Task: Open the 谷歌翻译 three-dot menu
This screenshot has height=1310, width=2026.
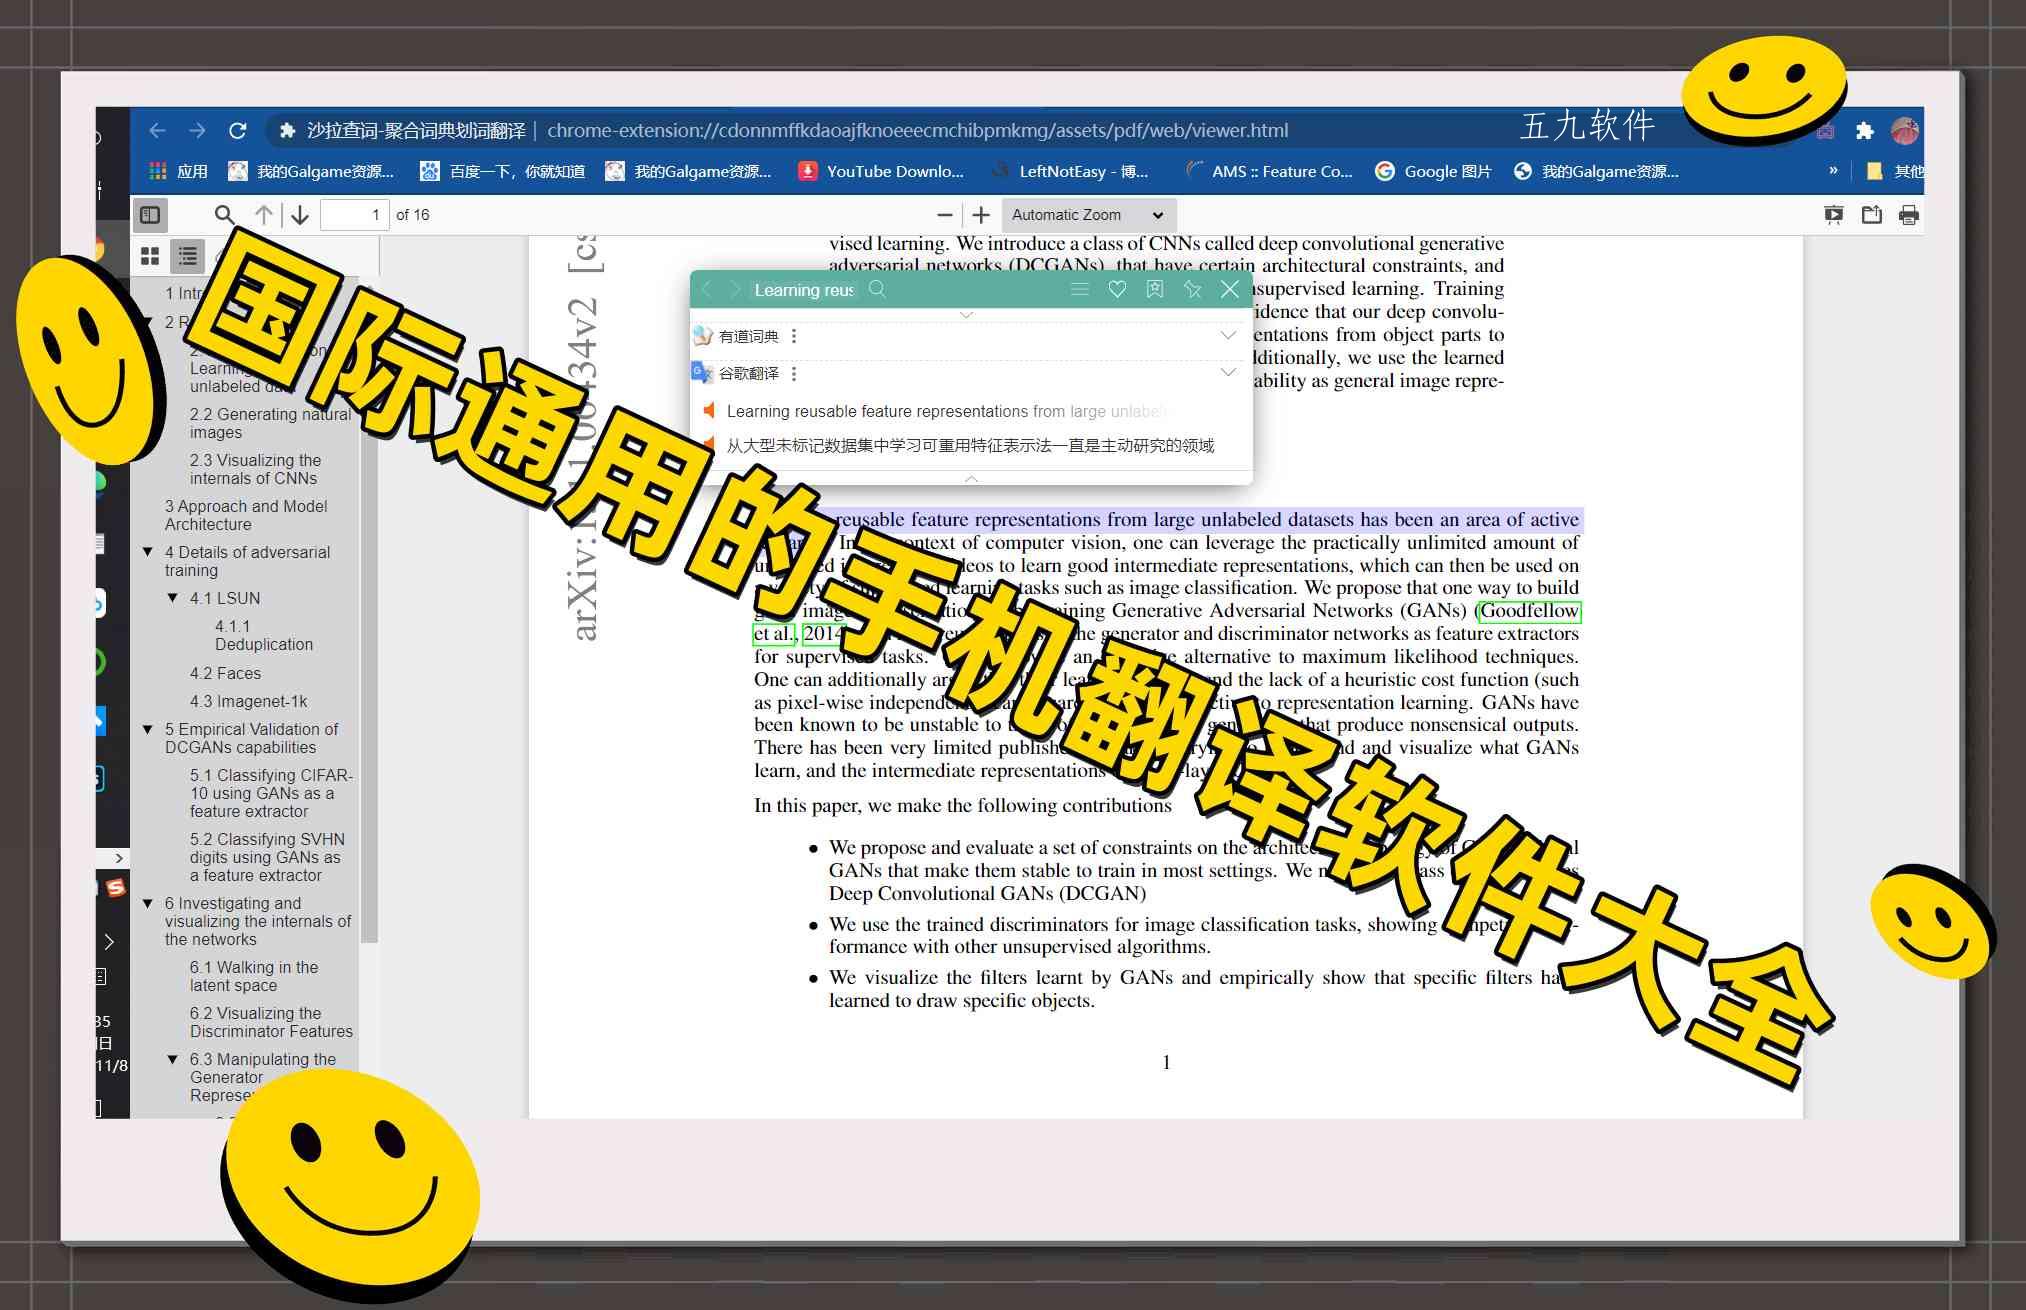Action: 793,372
